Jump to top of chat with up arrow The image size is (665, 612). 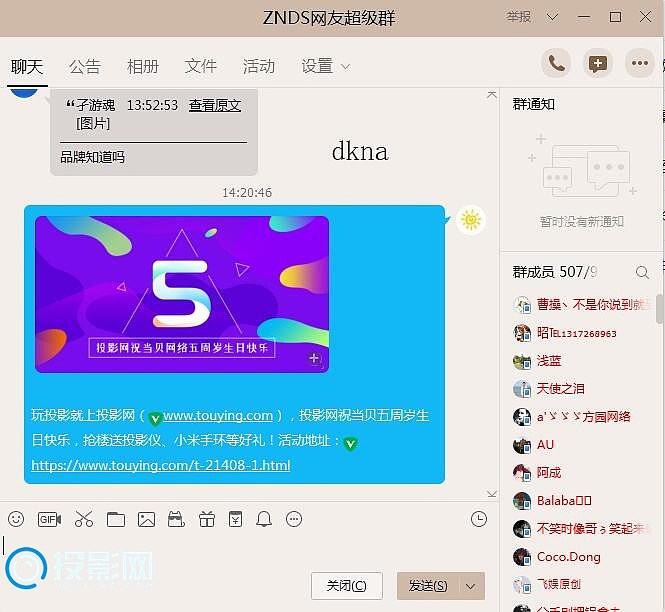click(492, 95)
